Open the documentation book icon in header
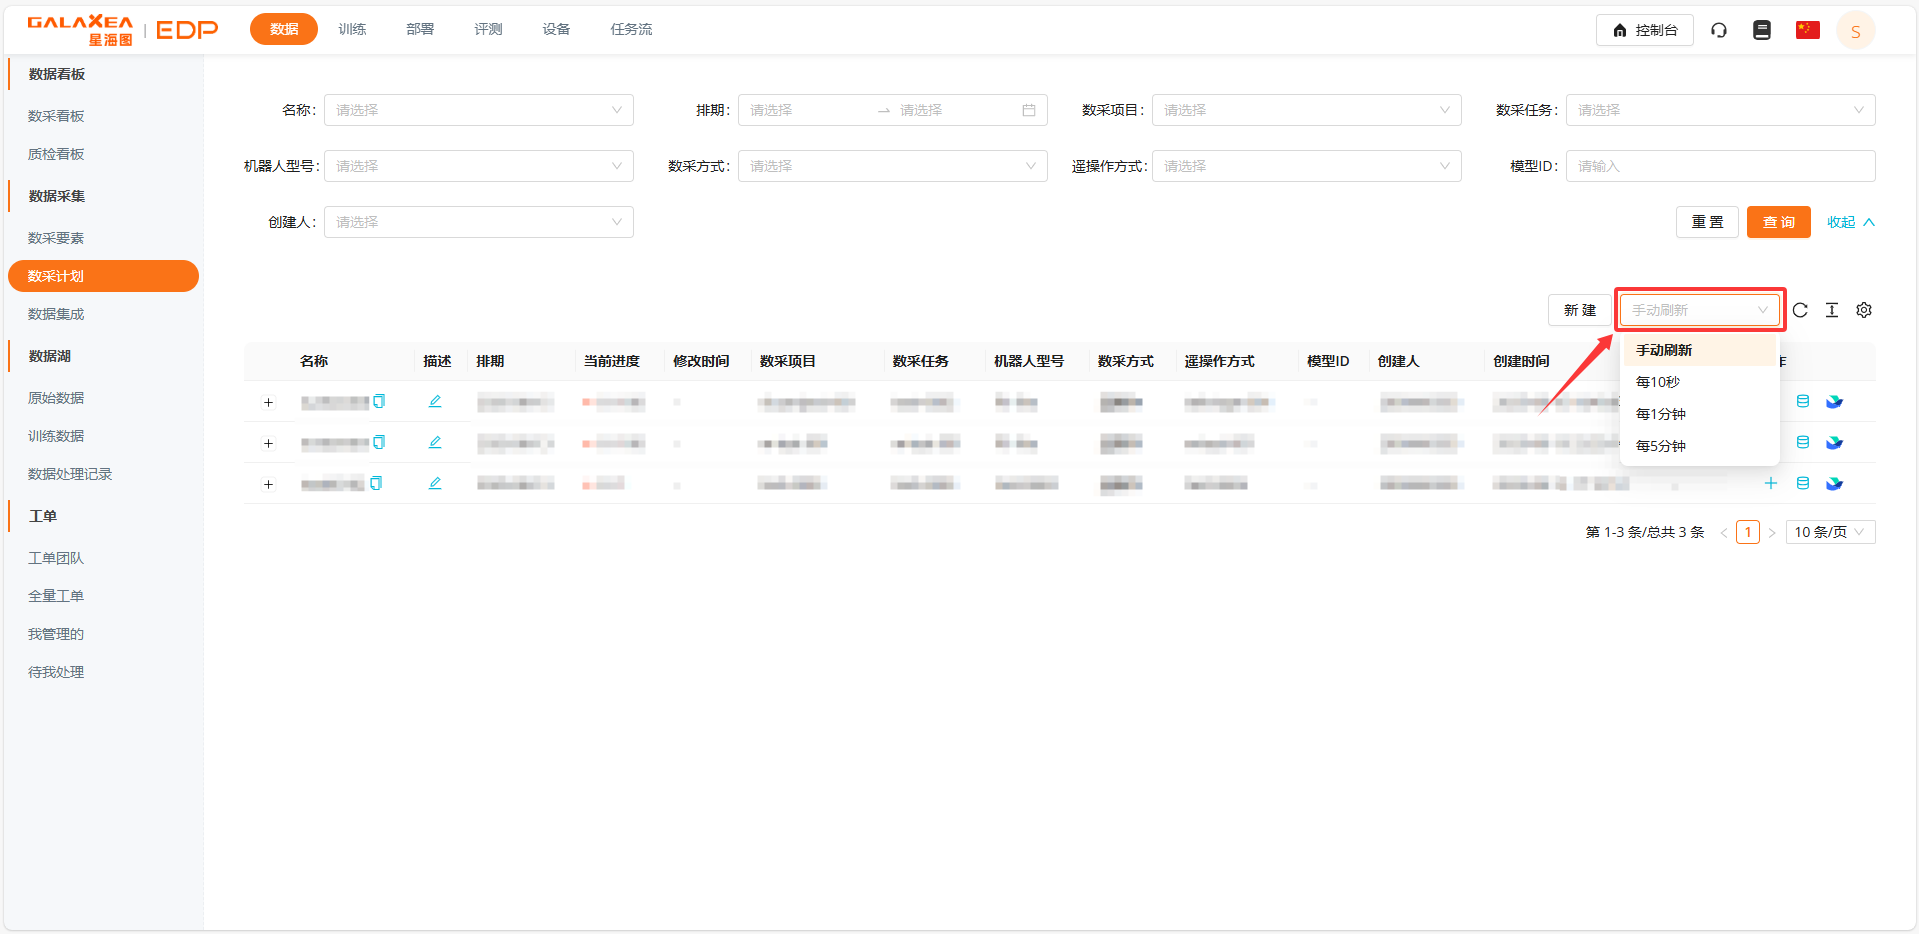This screenshot has width=1919, height=934. [1762, 30]
